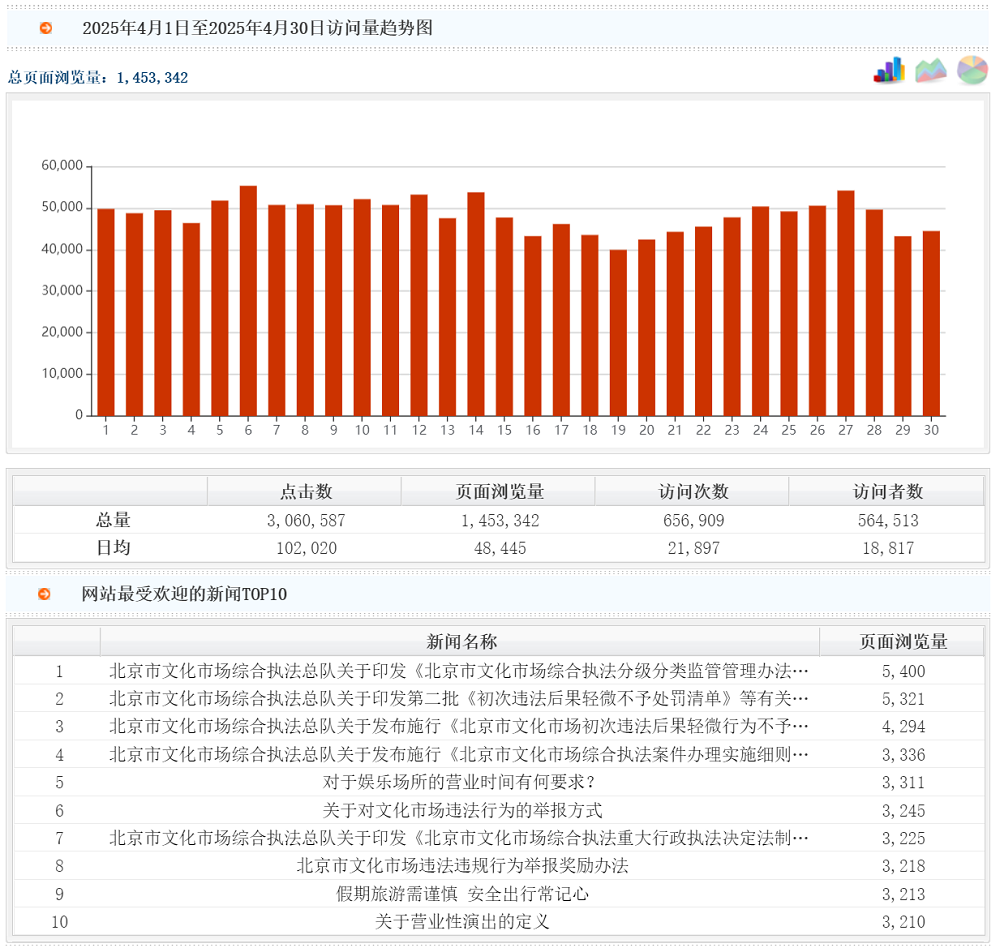Click daily average hits 102,020

(x=306, y=548)
